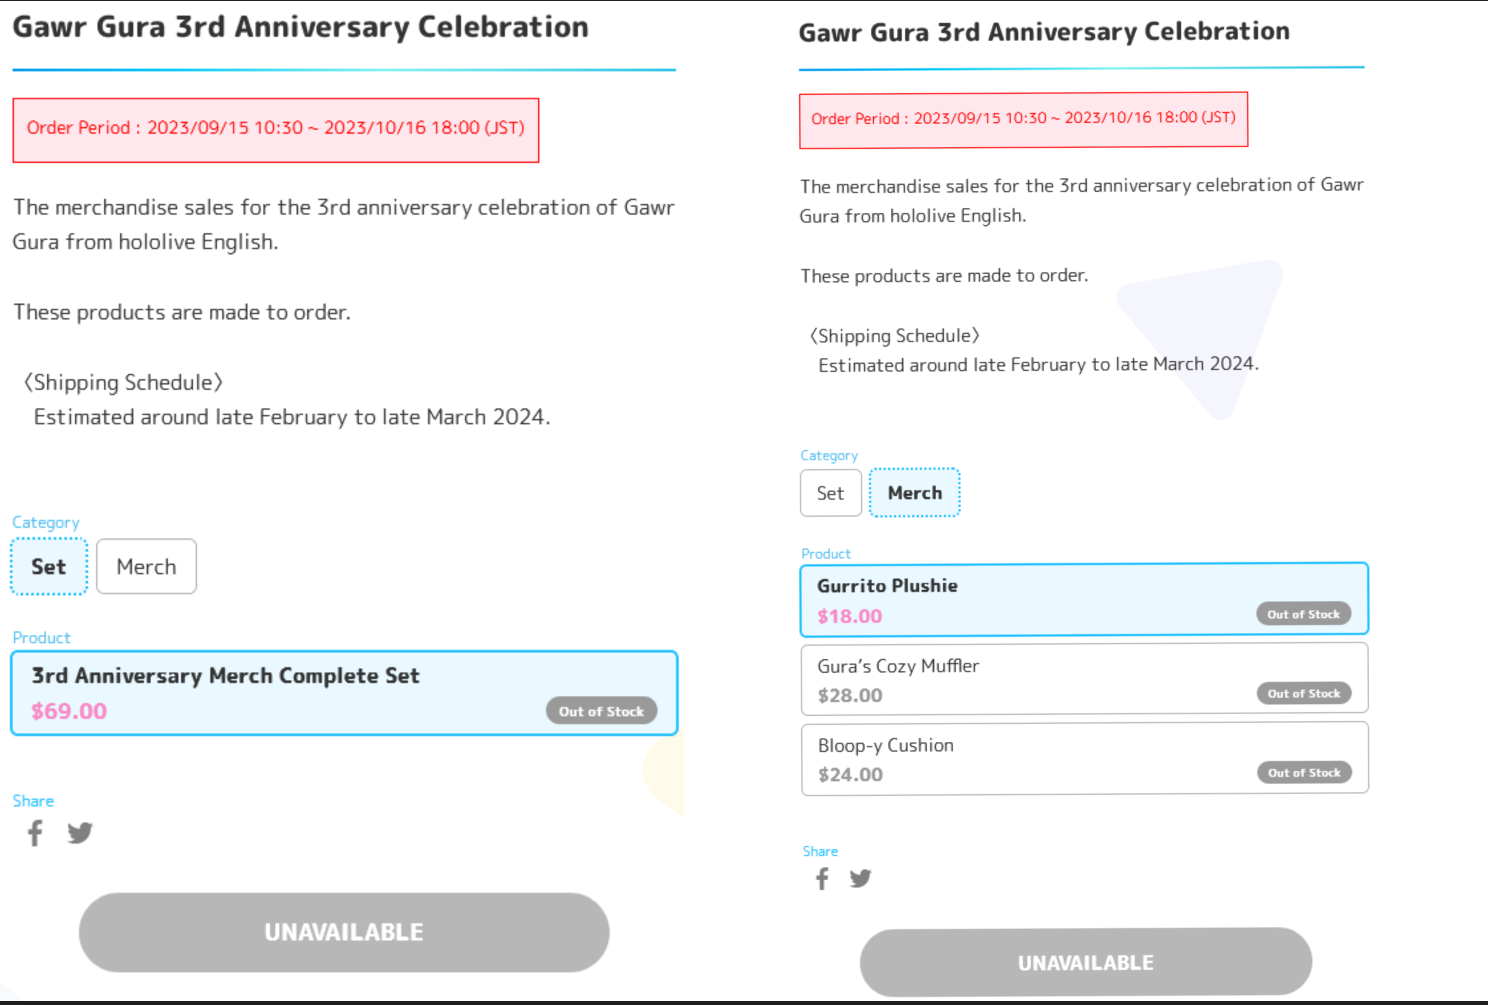Click Twitter share icon under Bloop-y Cushion listing
Viewport: 1488px width, 1005px height.
860,878
